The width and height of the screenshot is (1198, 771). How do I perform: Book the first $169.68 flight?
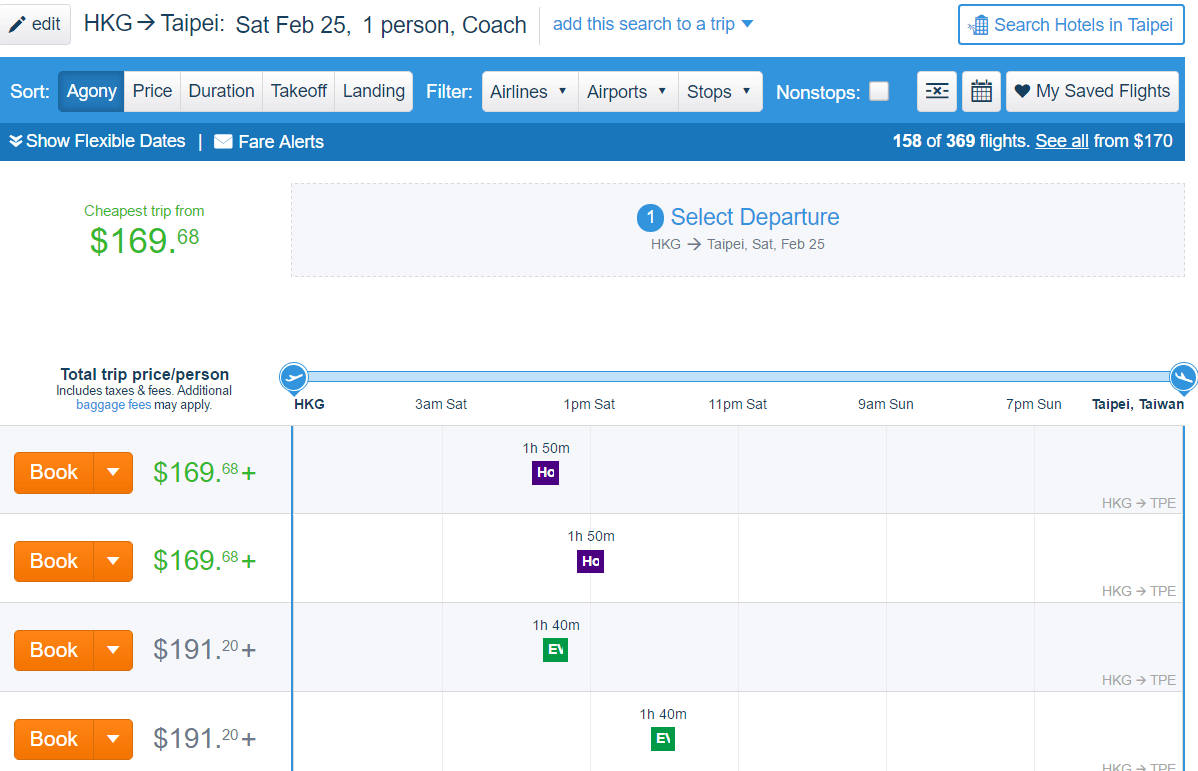click(52, 471)
